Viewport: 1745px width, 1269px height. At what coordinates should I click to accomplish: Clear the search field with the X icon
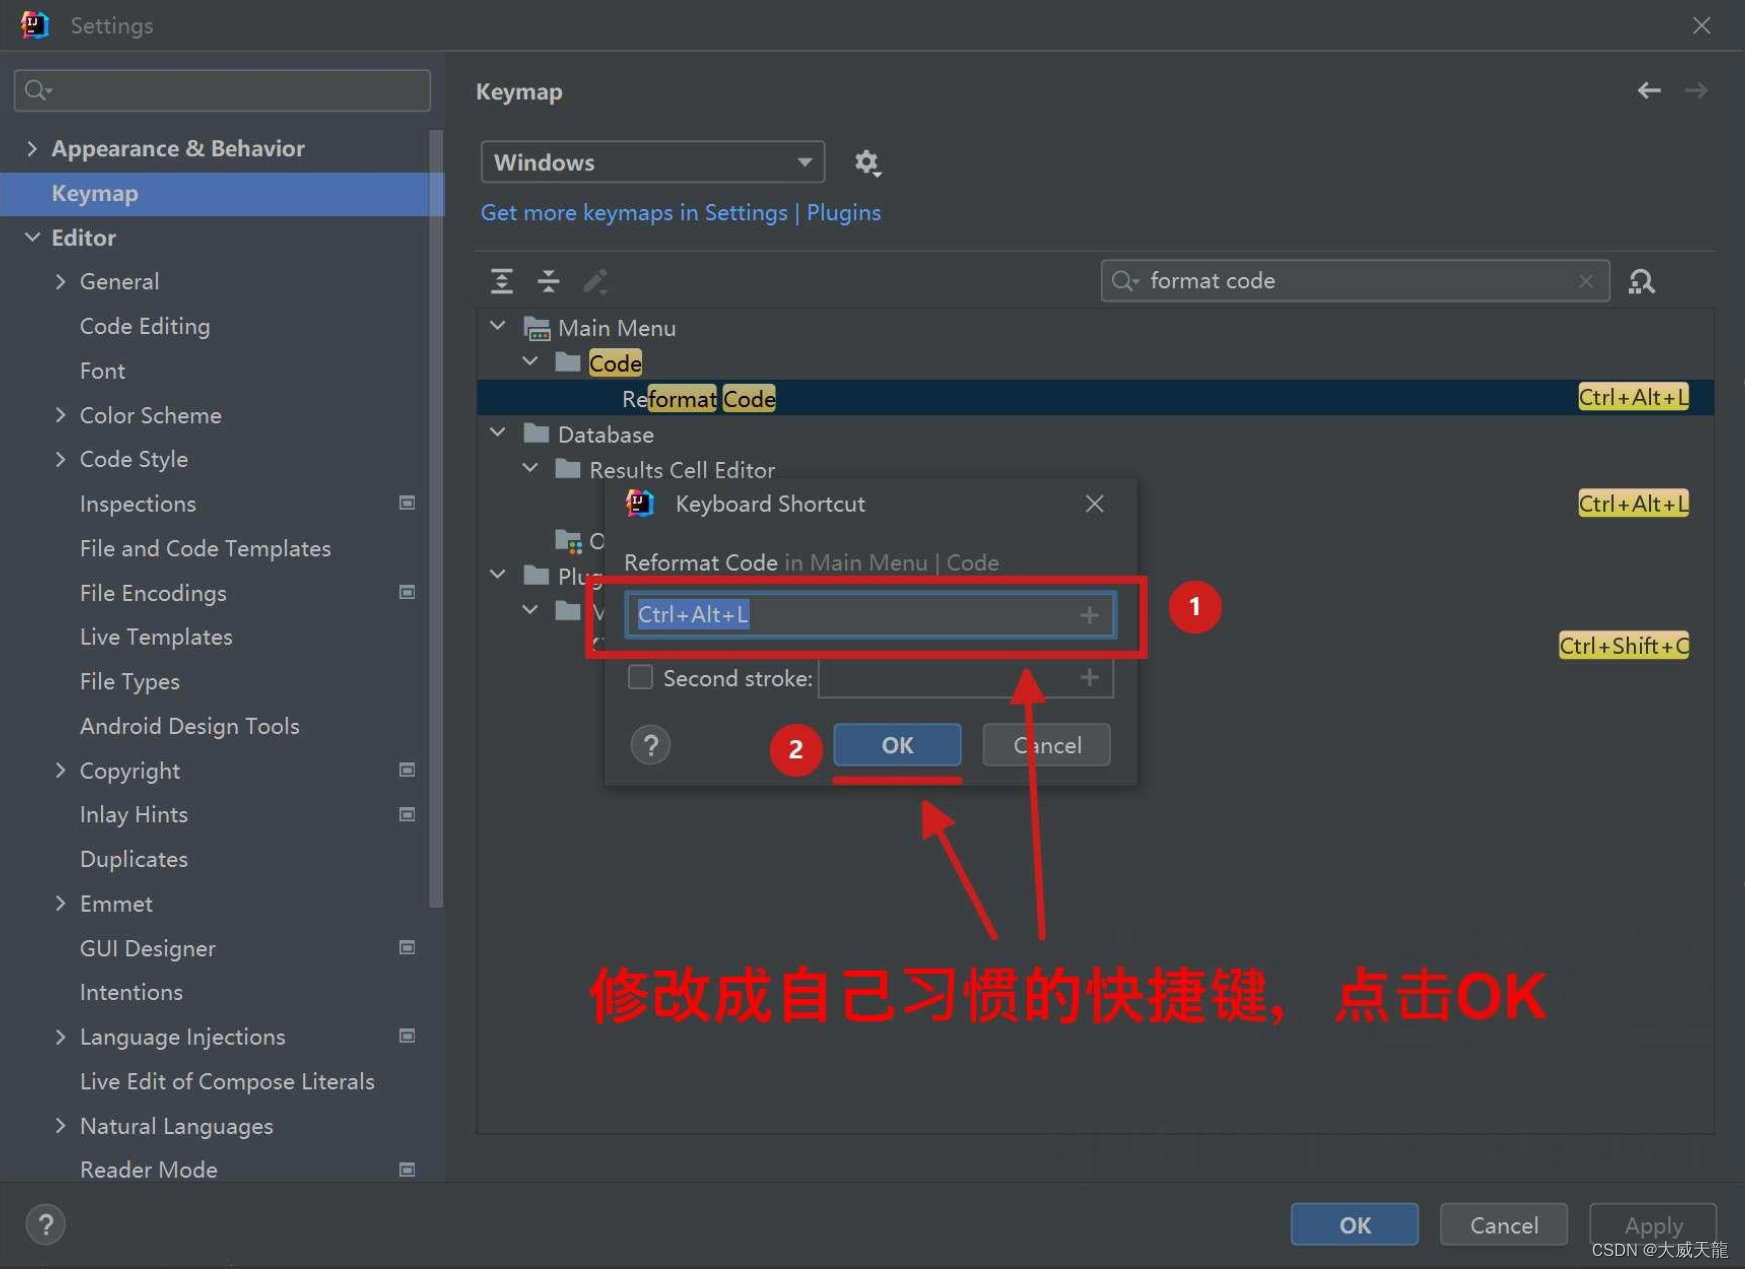[1585, 281]
